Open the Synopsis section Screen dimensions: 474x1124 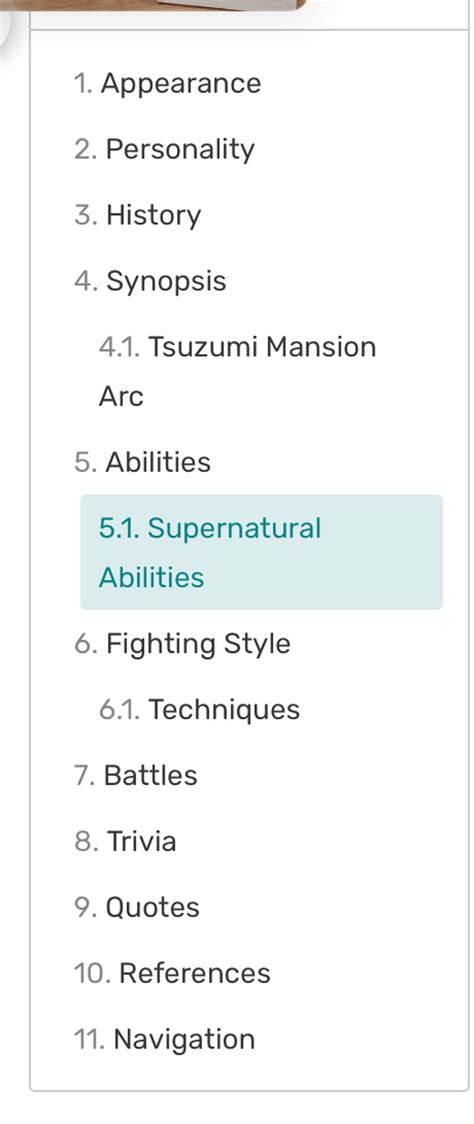click(150, 281)
